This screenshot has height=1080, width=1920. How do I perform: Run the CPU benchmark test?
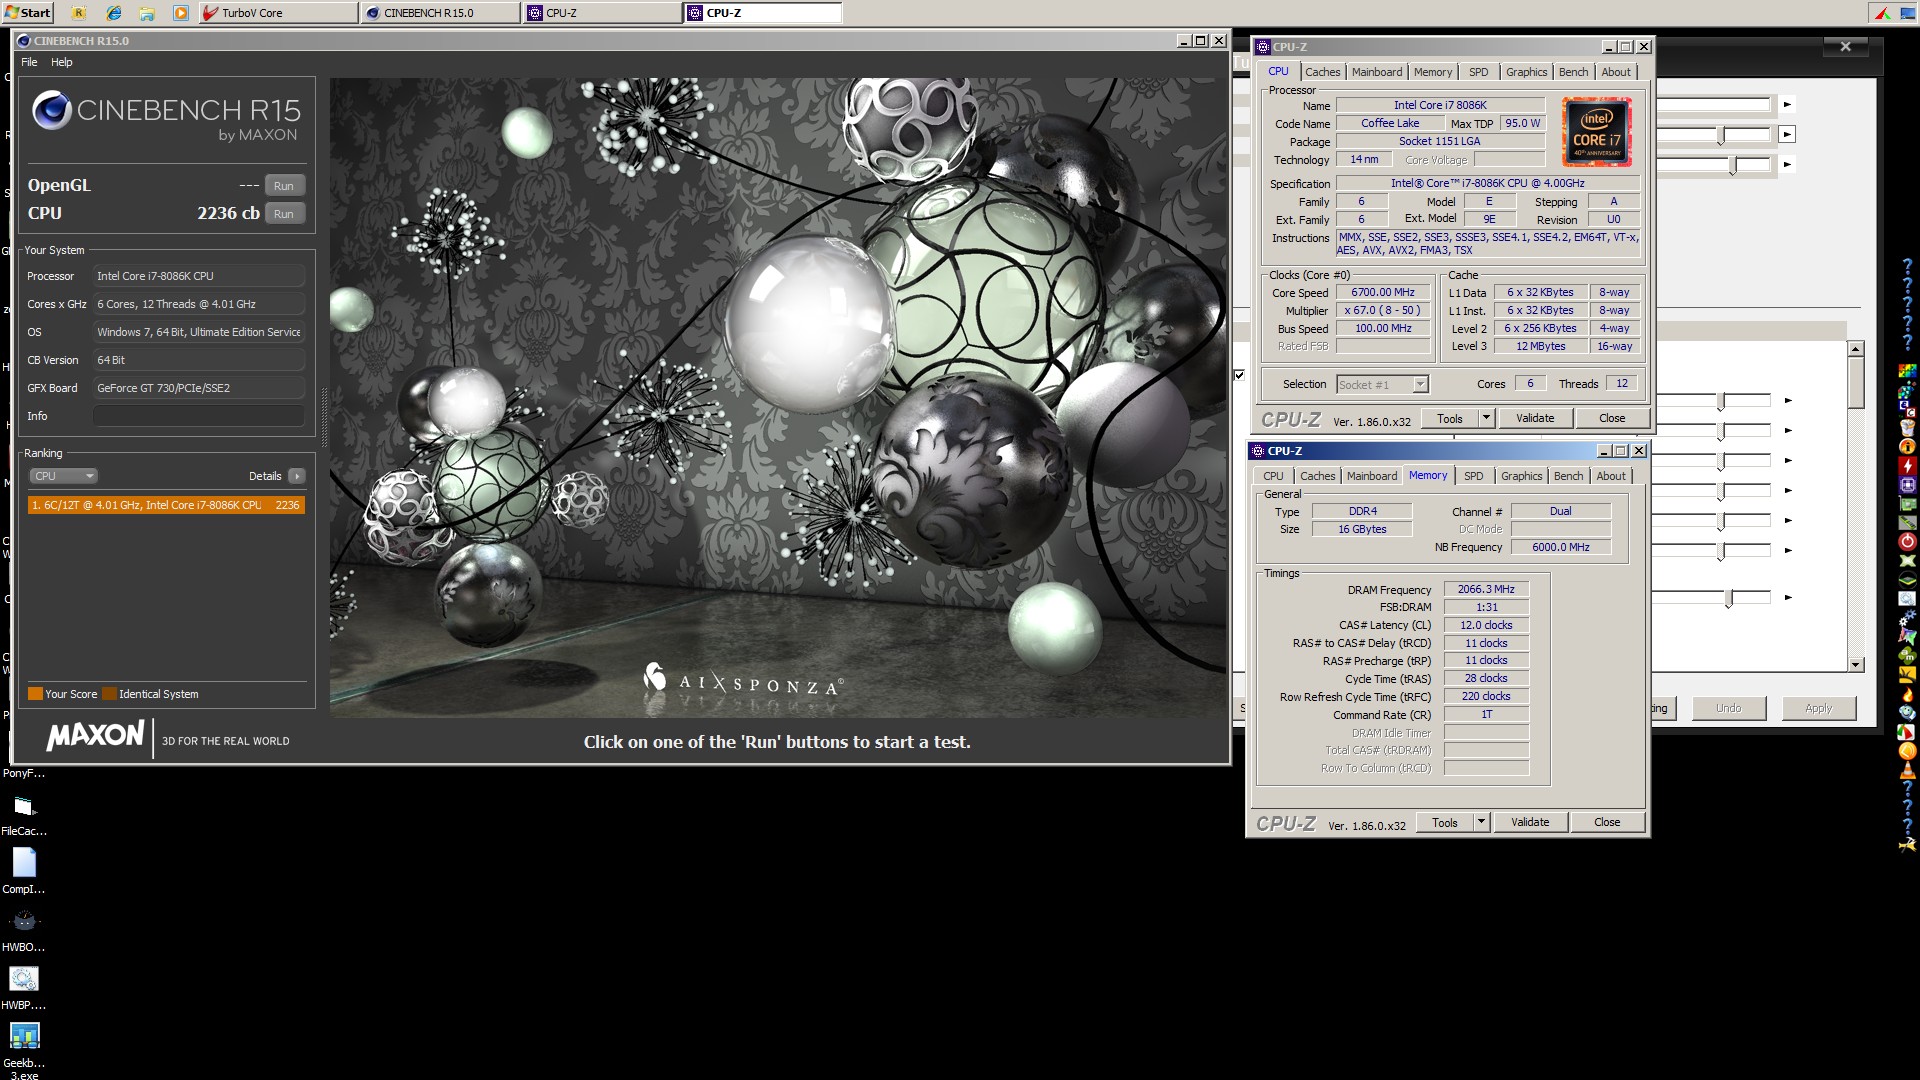pyautogui.click(x=284, y=214)
